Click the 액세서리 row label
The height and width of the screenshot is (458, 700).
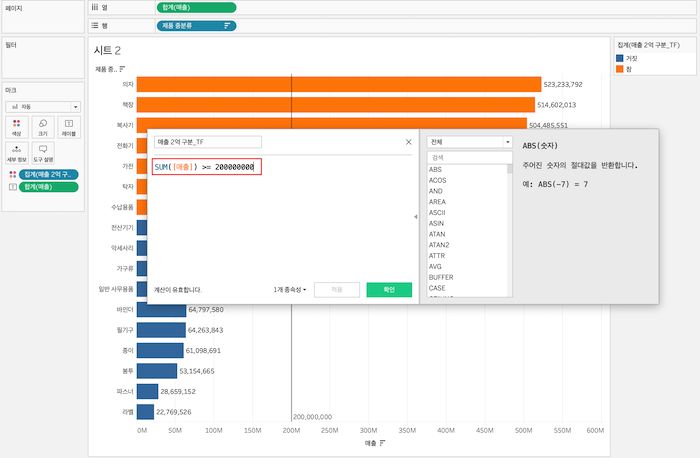122,248
